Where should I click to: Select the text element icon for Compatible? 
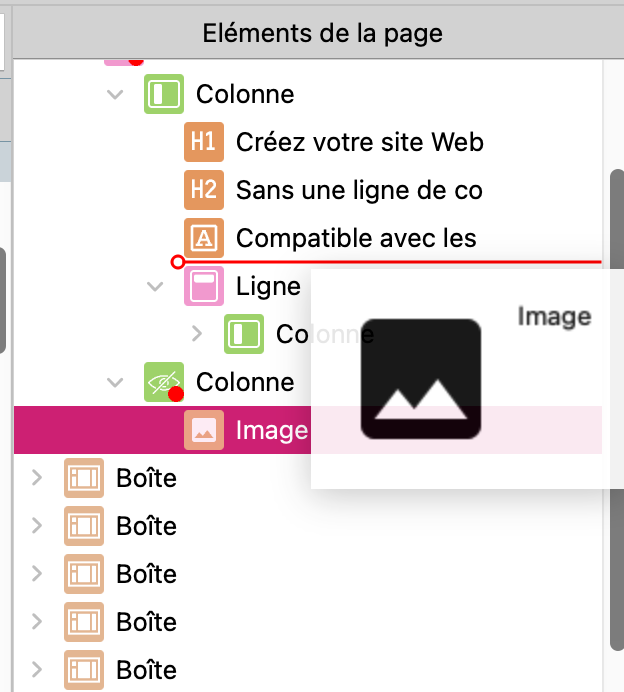(x=203, y=238)
